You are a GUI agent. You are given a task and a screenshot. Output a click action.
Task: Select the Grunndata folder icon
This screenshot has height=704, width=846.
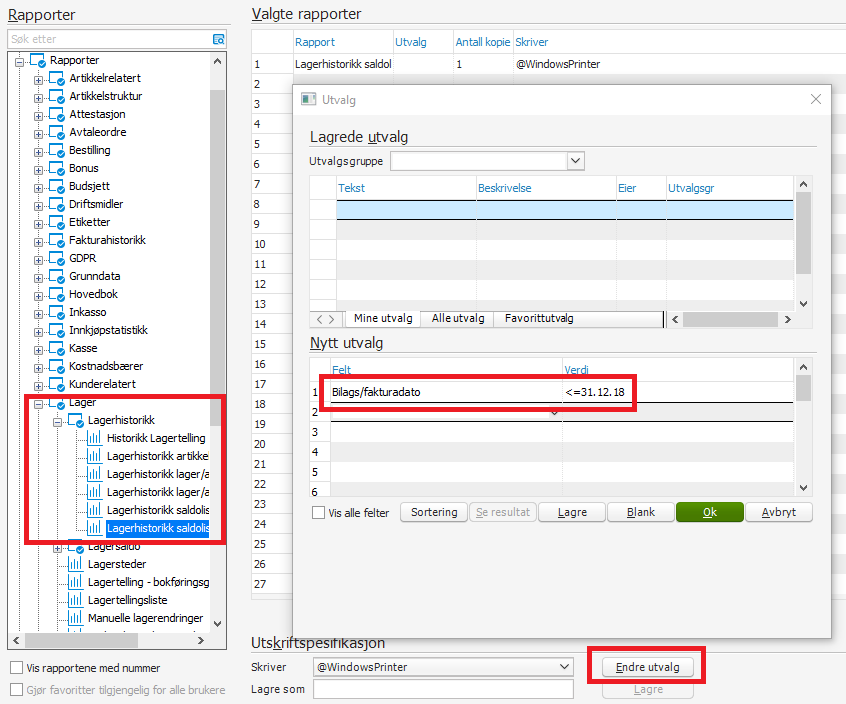(57, 277)
